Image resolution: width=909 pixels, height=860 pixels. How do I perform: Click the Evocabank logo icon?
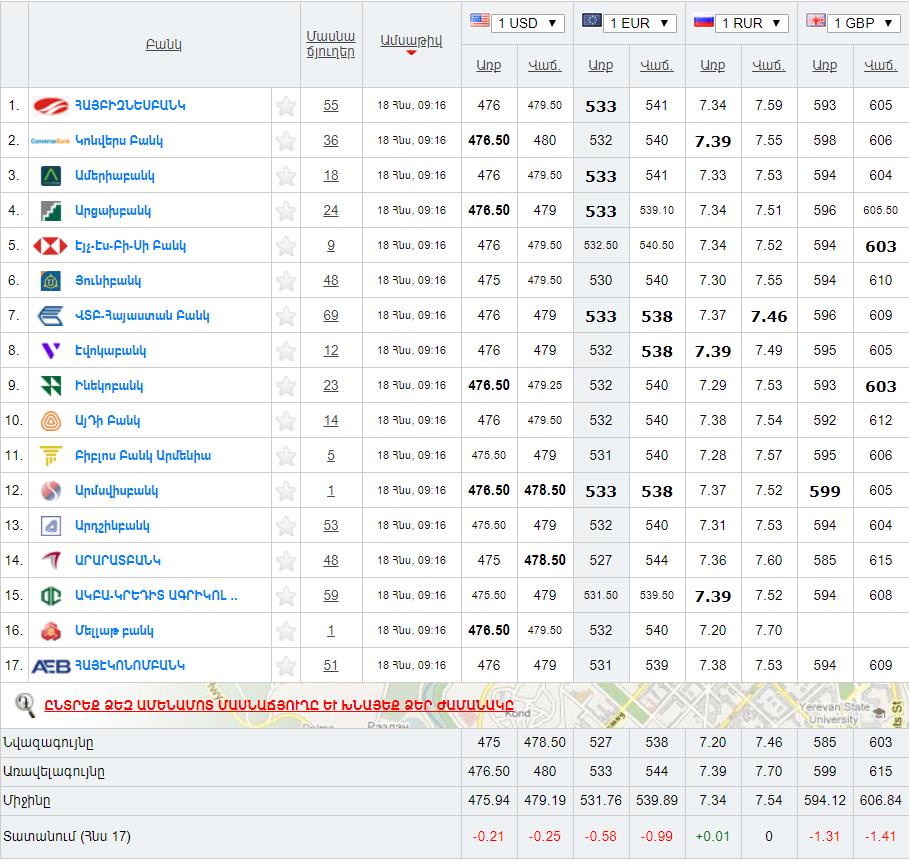[50, 351]
